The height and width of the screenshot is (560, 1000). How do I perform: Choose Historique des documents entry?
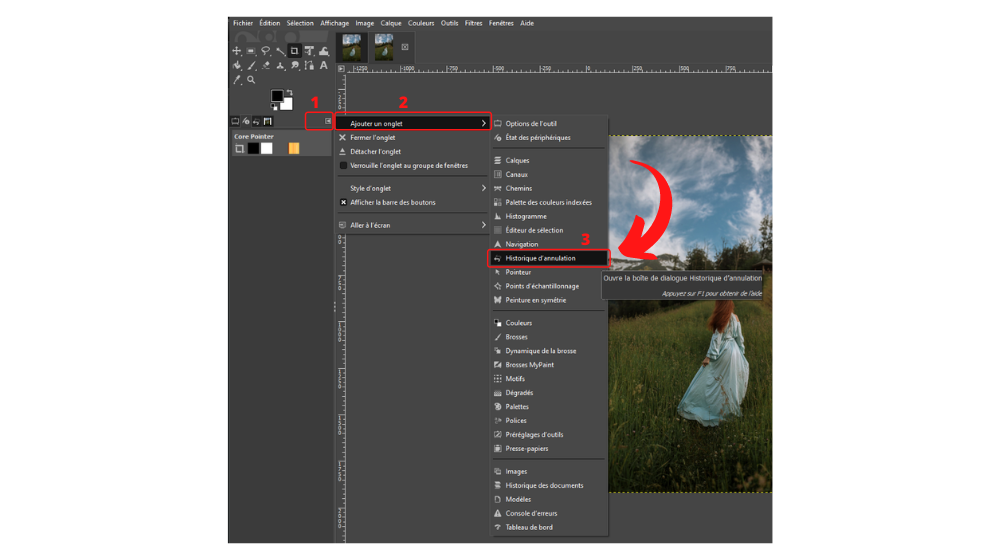pos(548,485)
